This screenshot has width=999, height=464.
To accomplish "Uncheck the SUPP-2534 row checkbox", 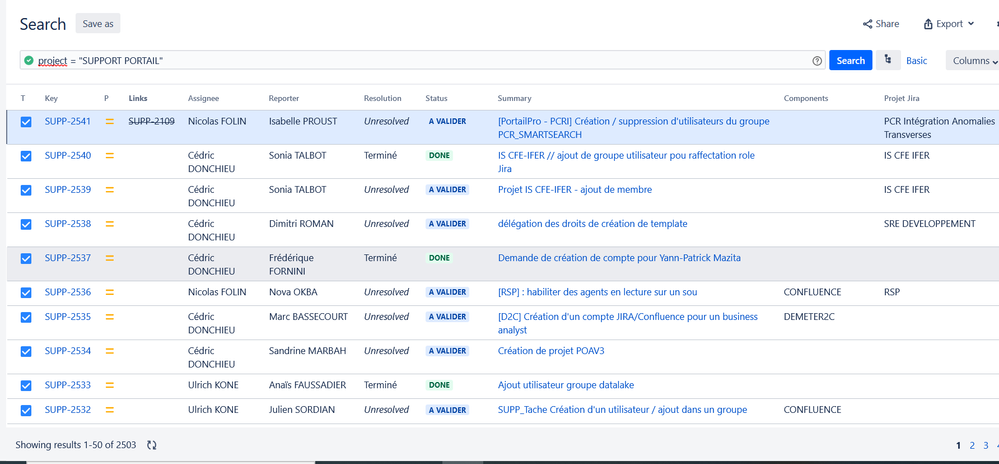I will pos(26,351).
